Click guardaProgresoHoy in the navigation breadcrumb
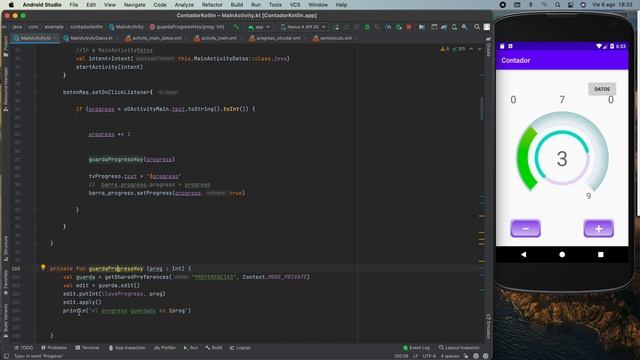 click(x=187, y=27)
